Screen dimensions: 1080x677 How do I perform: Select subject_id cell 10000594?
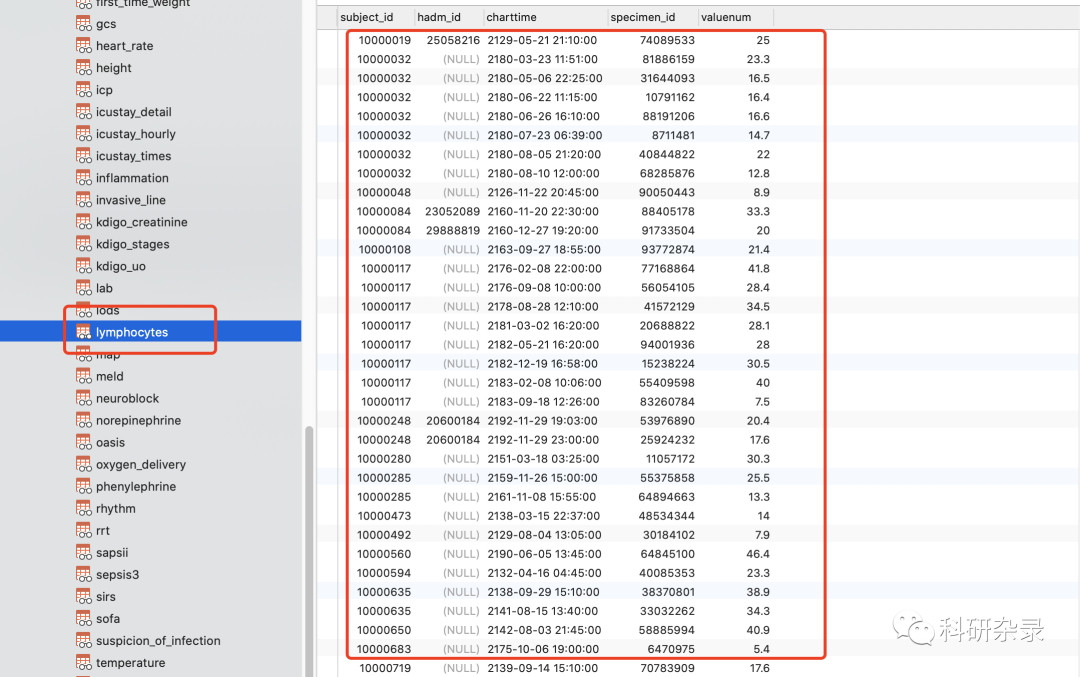(384, 573)
